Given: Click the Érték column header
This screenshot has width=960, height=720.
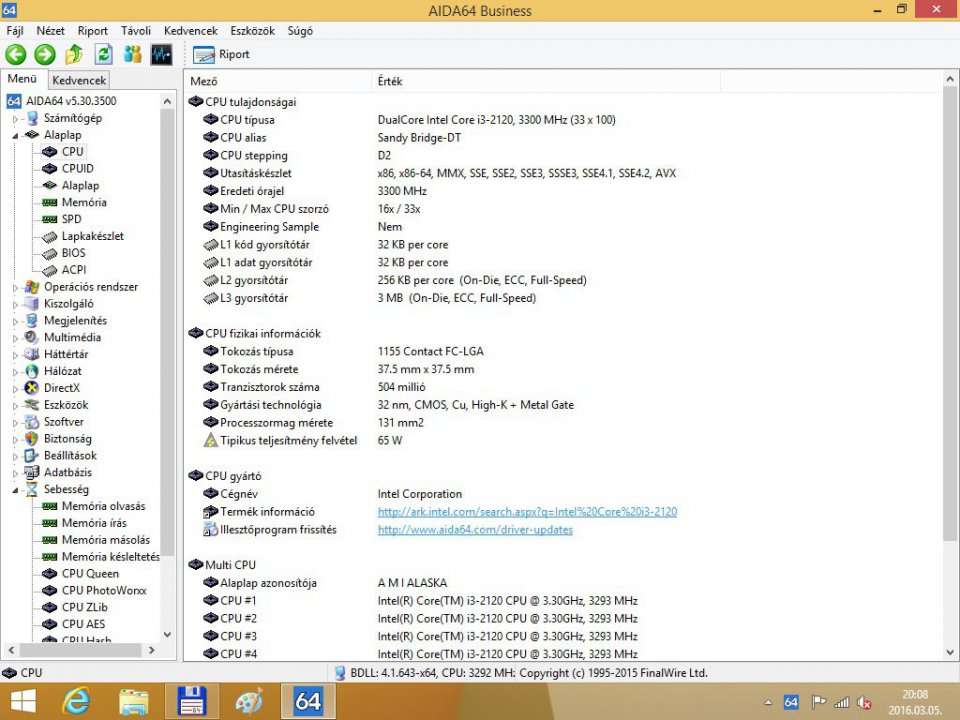Looking at the screenshot, I should 546,81.
